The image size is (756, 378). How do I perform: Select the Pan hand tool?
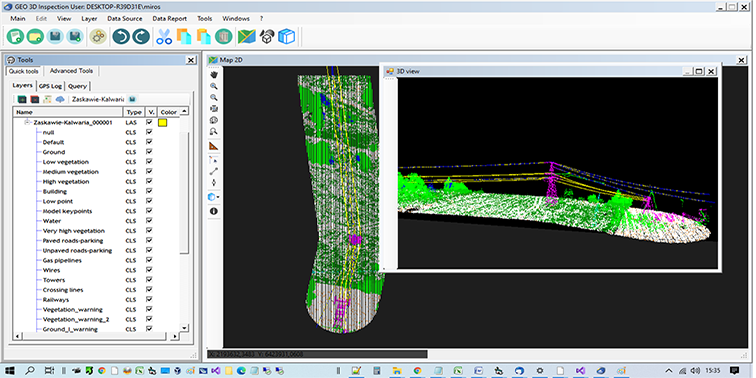pos(214,75)
